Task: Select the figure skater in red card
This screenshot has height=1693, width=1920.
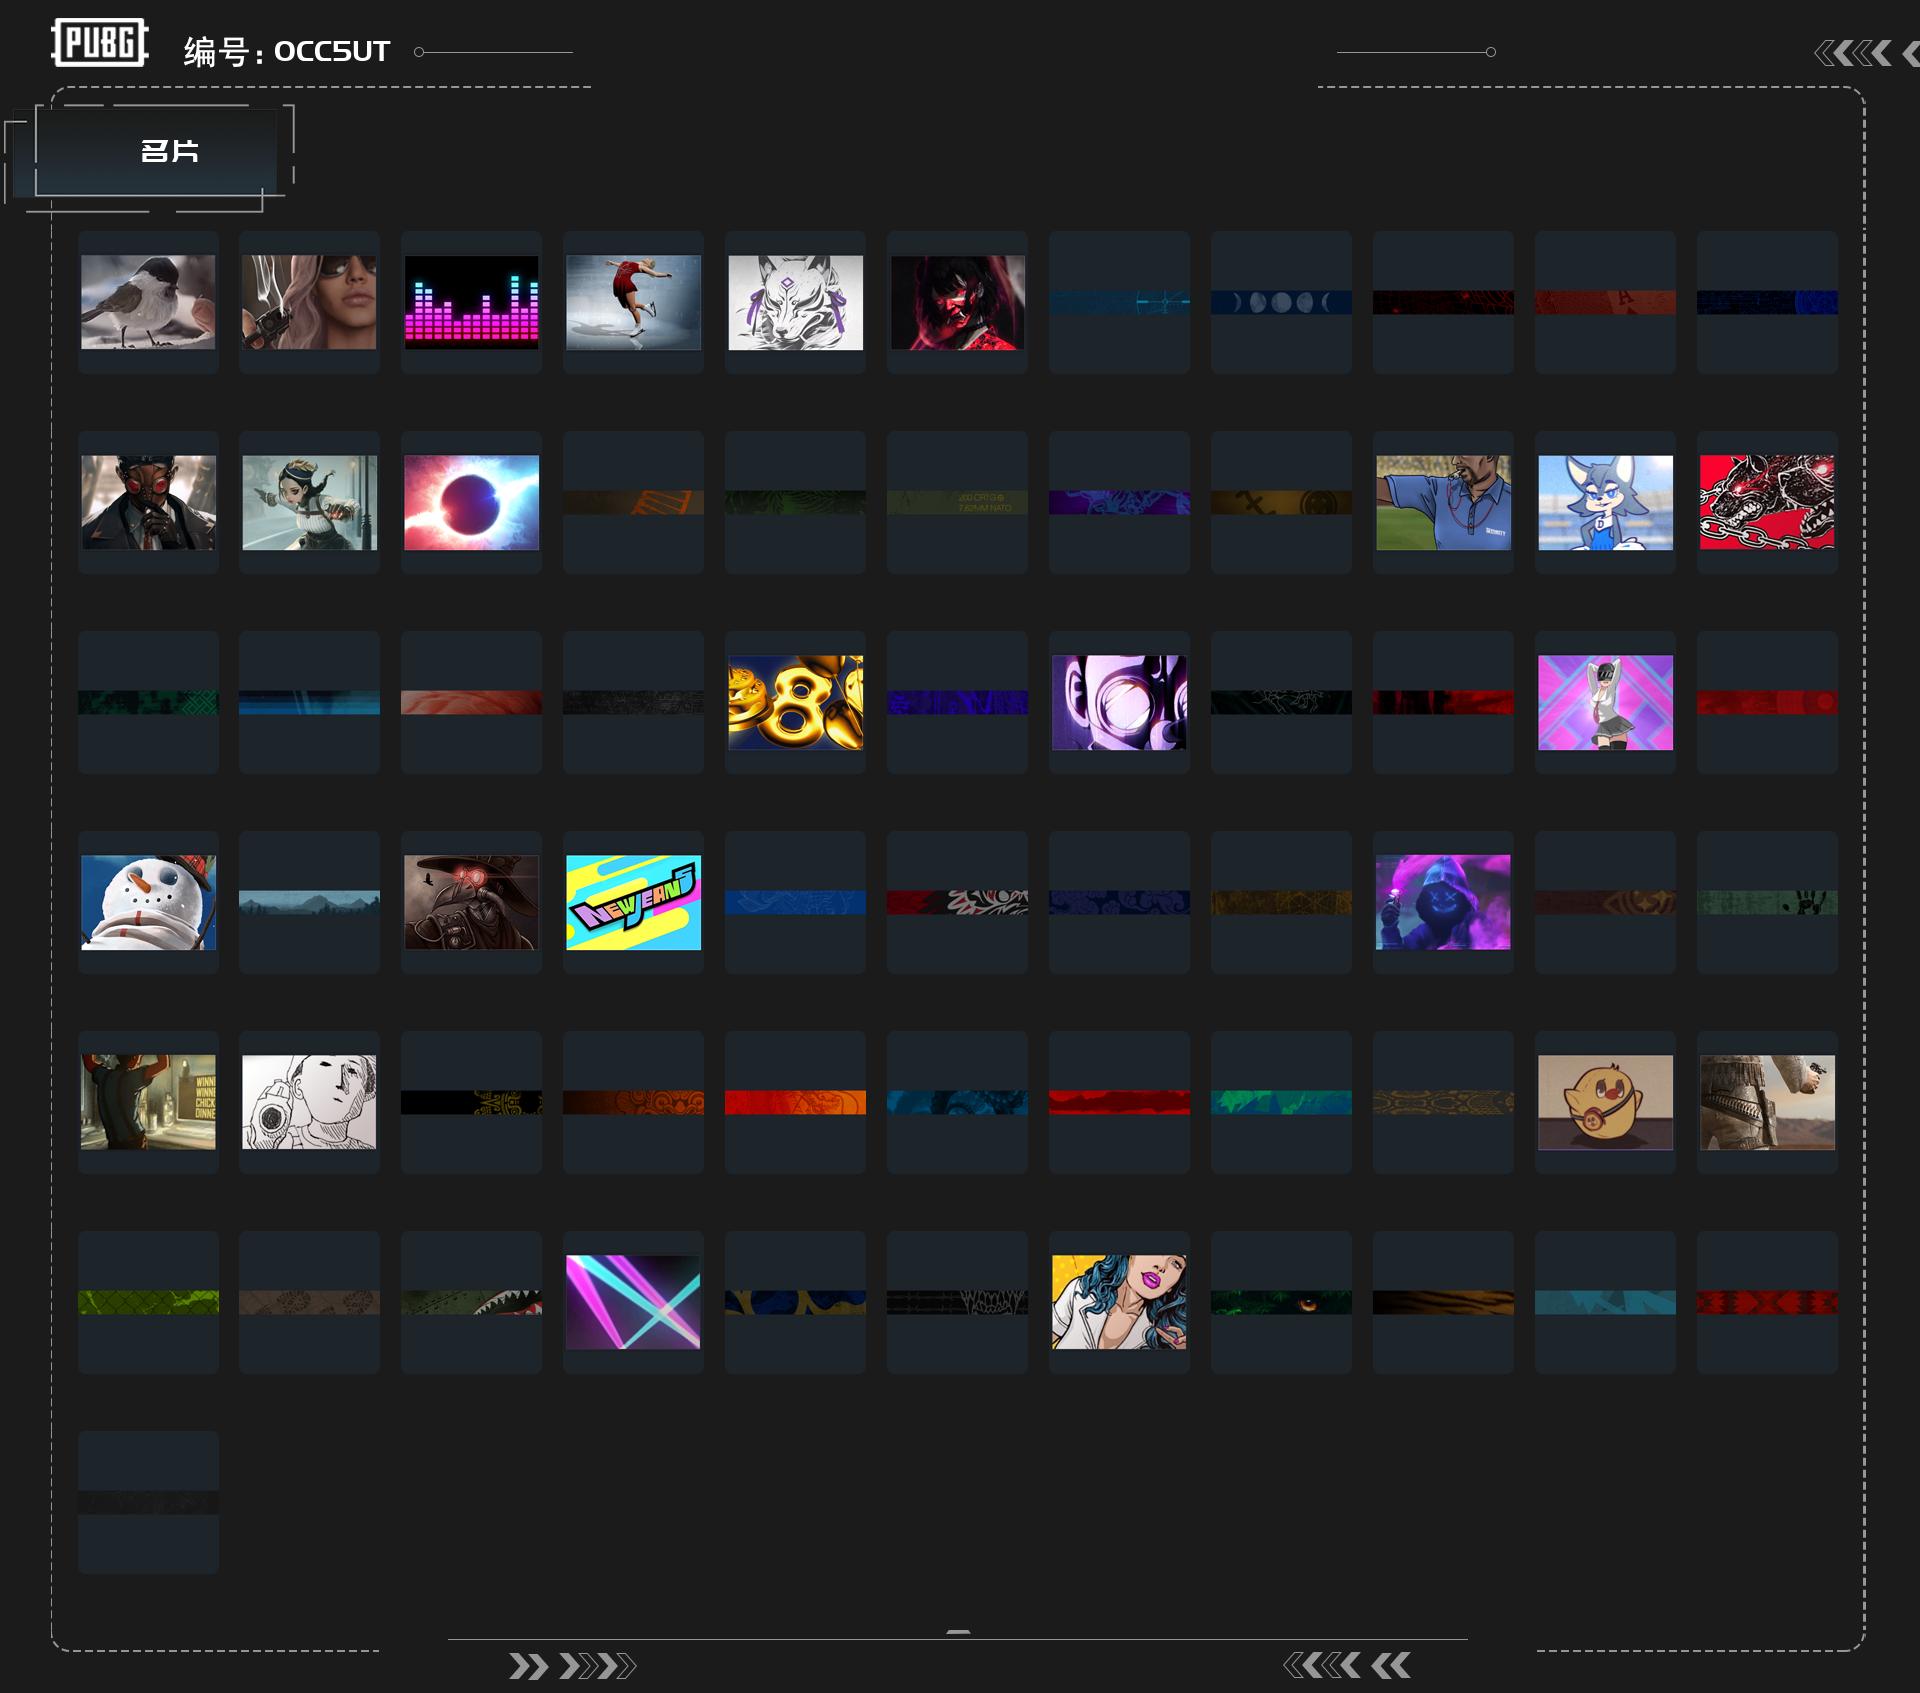Action: point(634,302)
